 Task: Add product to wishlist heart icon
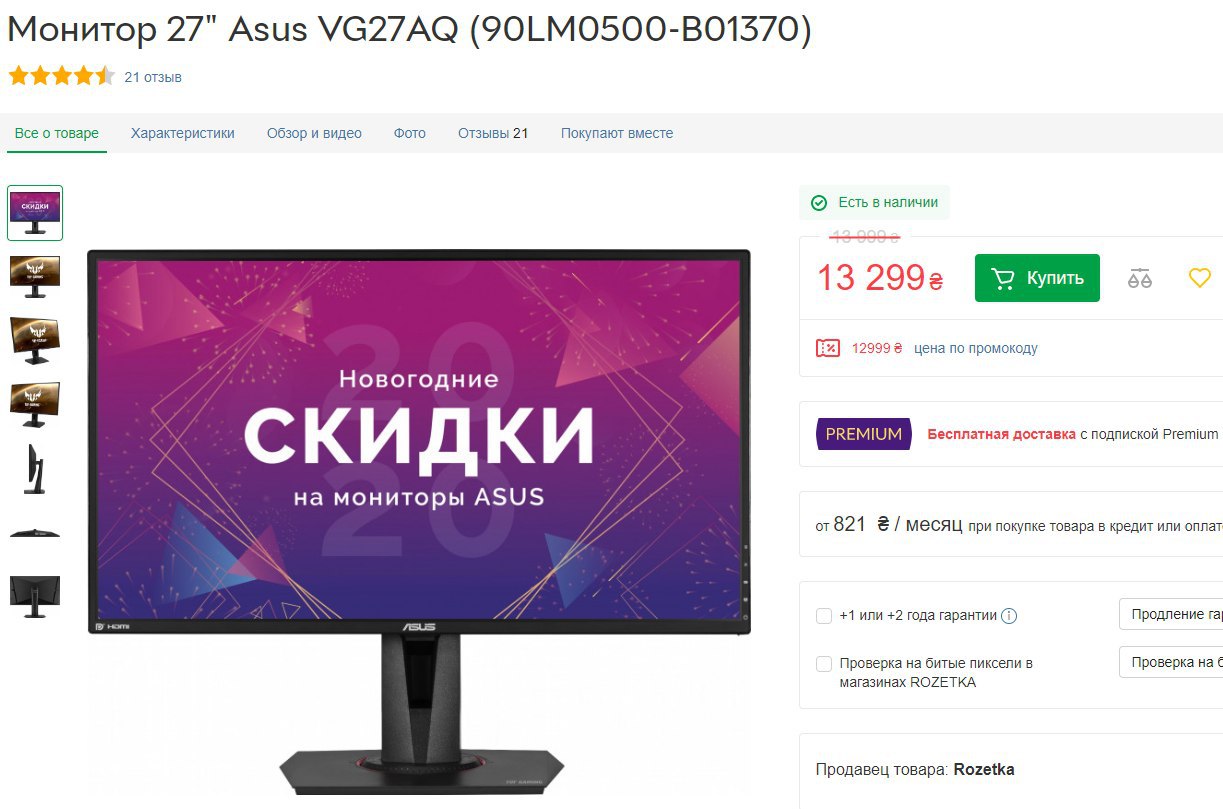(x=1199, y=278)
